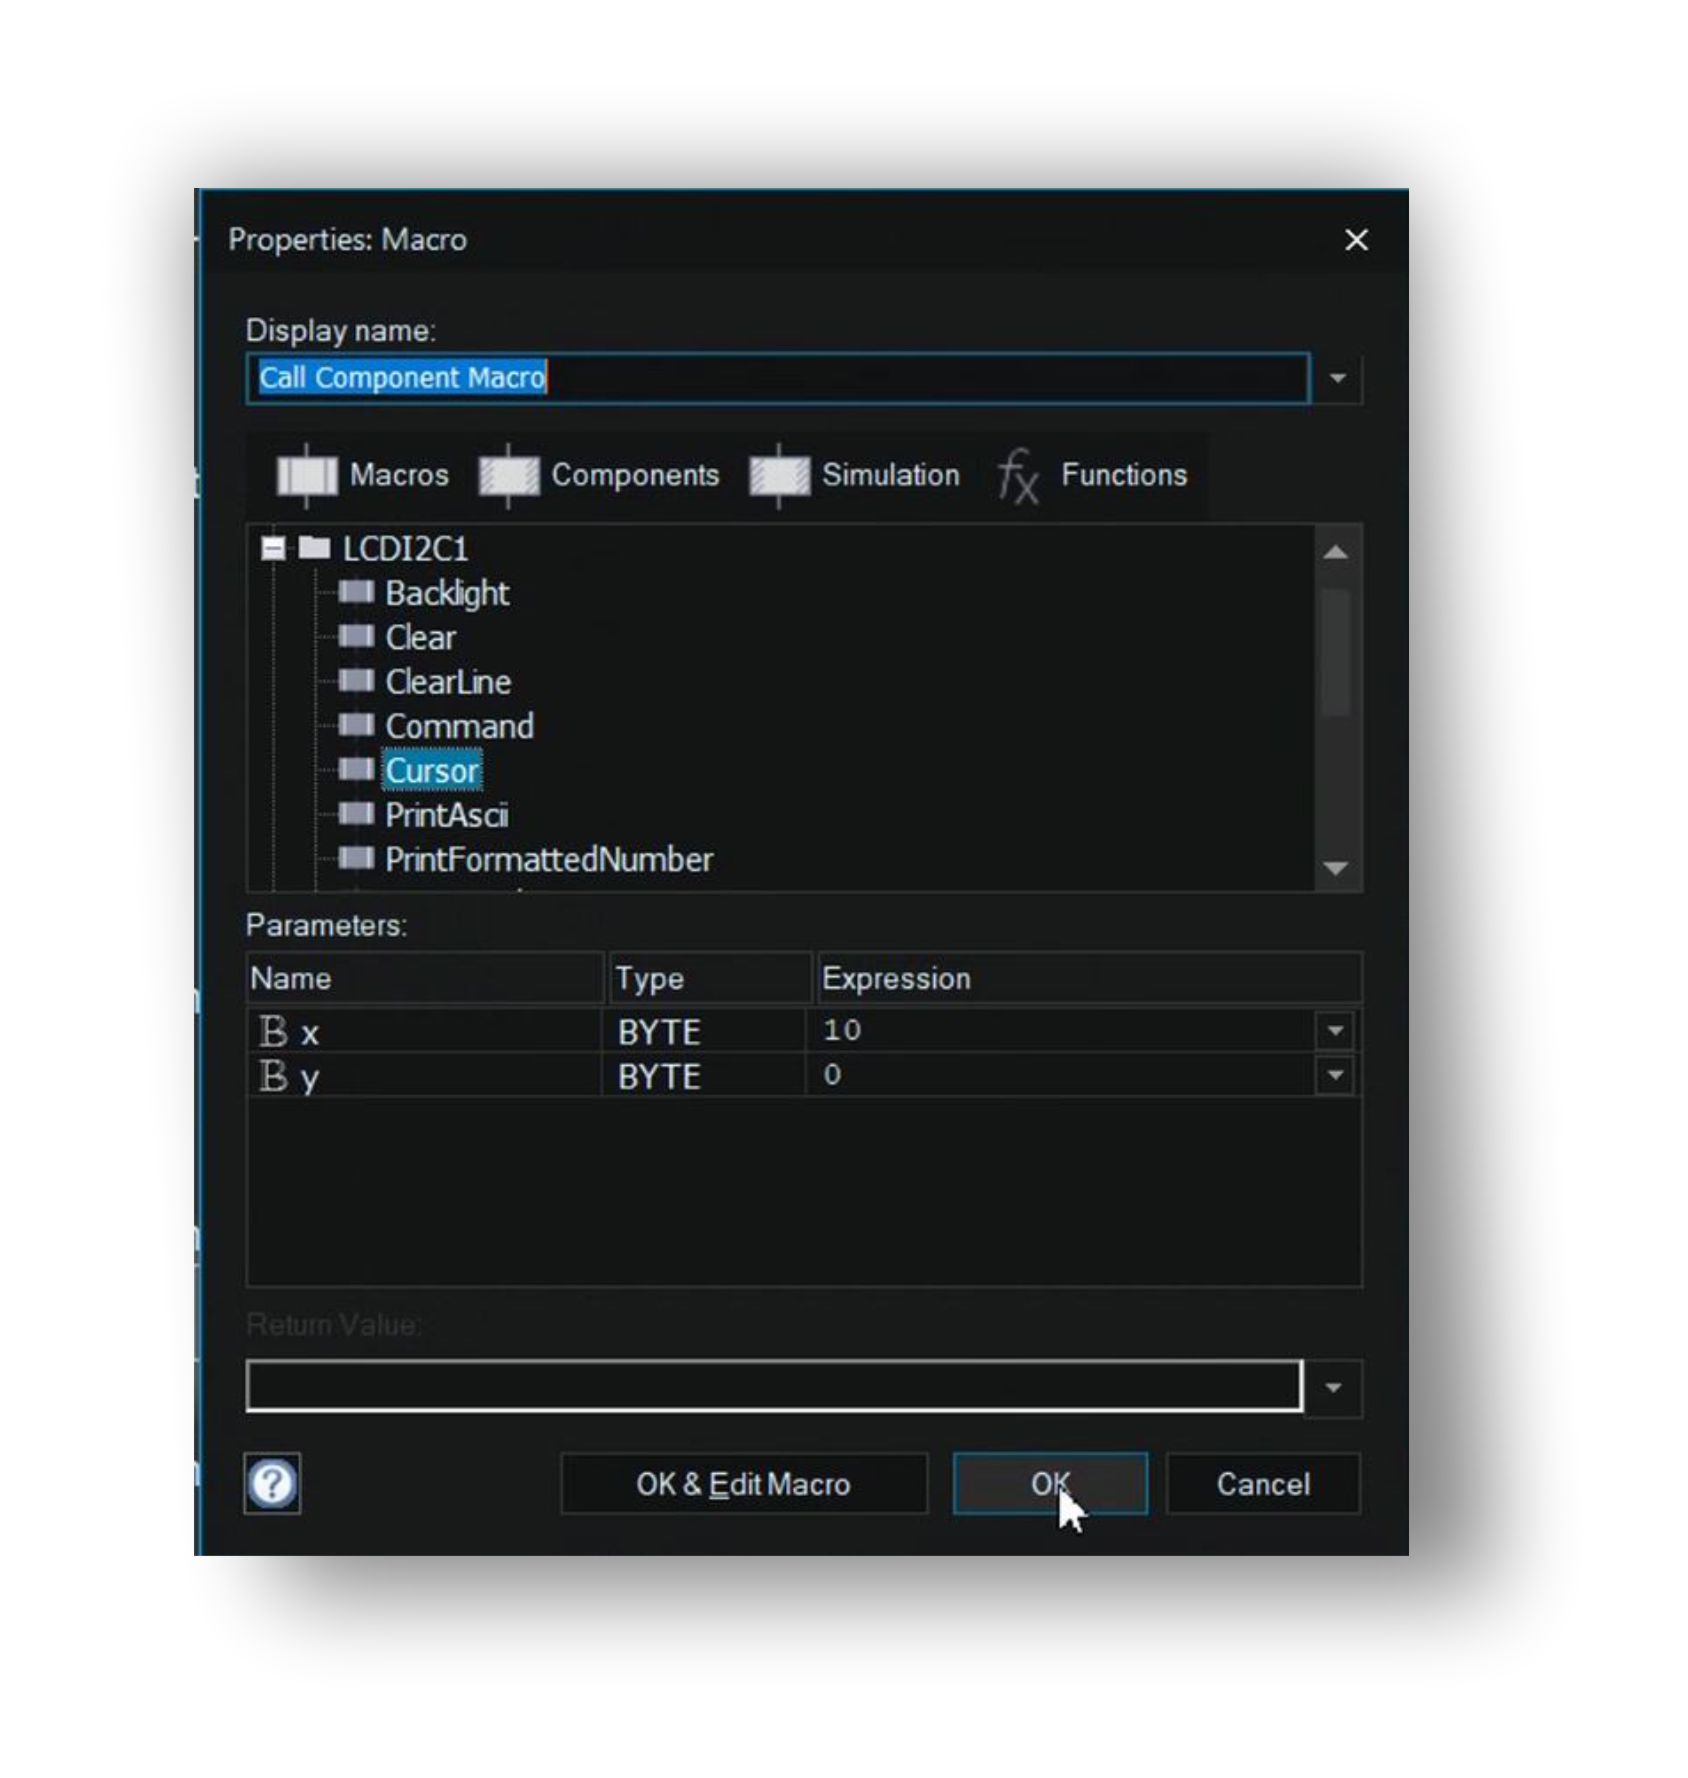Select the Backlight macro
This screenshot has height=1778, width=1688.
[x=447, y=593]
